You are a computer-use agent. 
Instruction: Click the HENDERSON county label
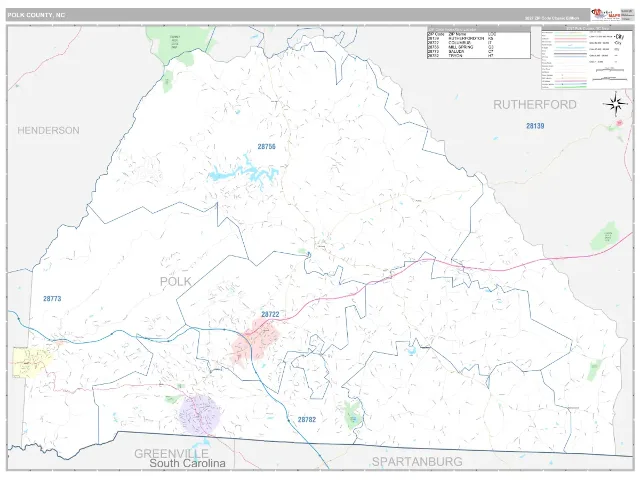point(49,131)
